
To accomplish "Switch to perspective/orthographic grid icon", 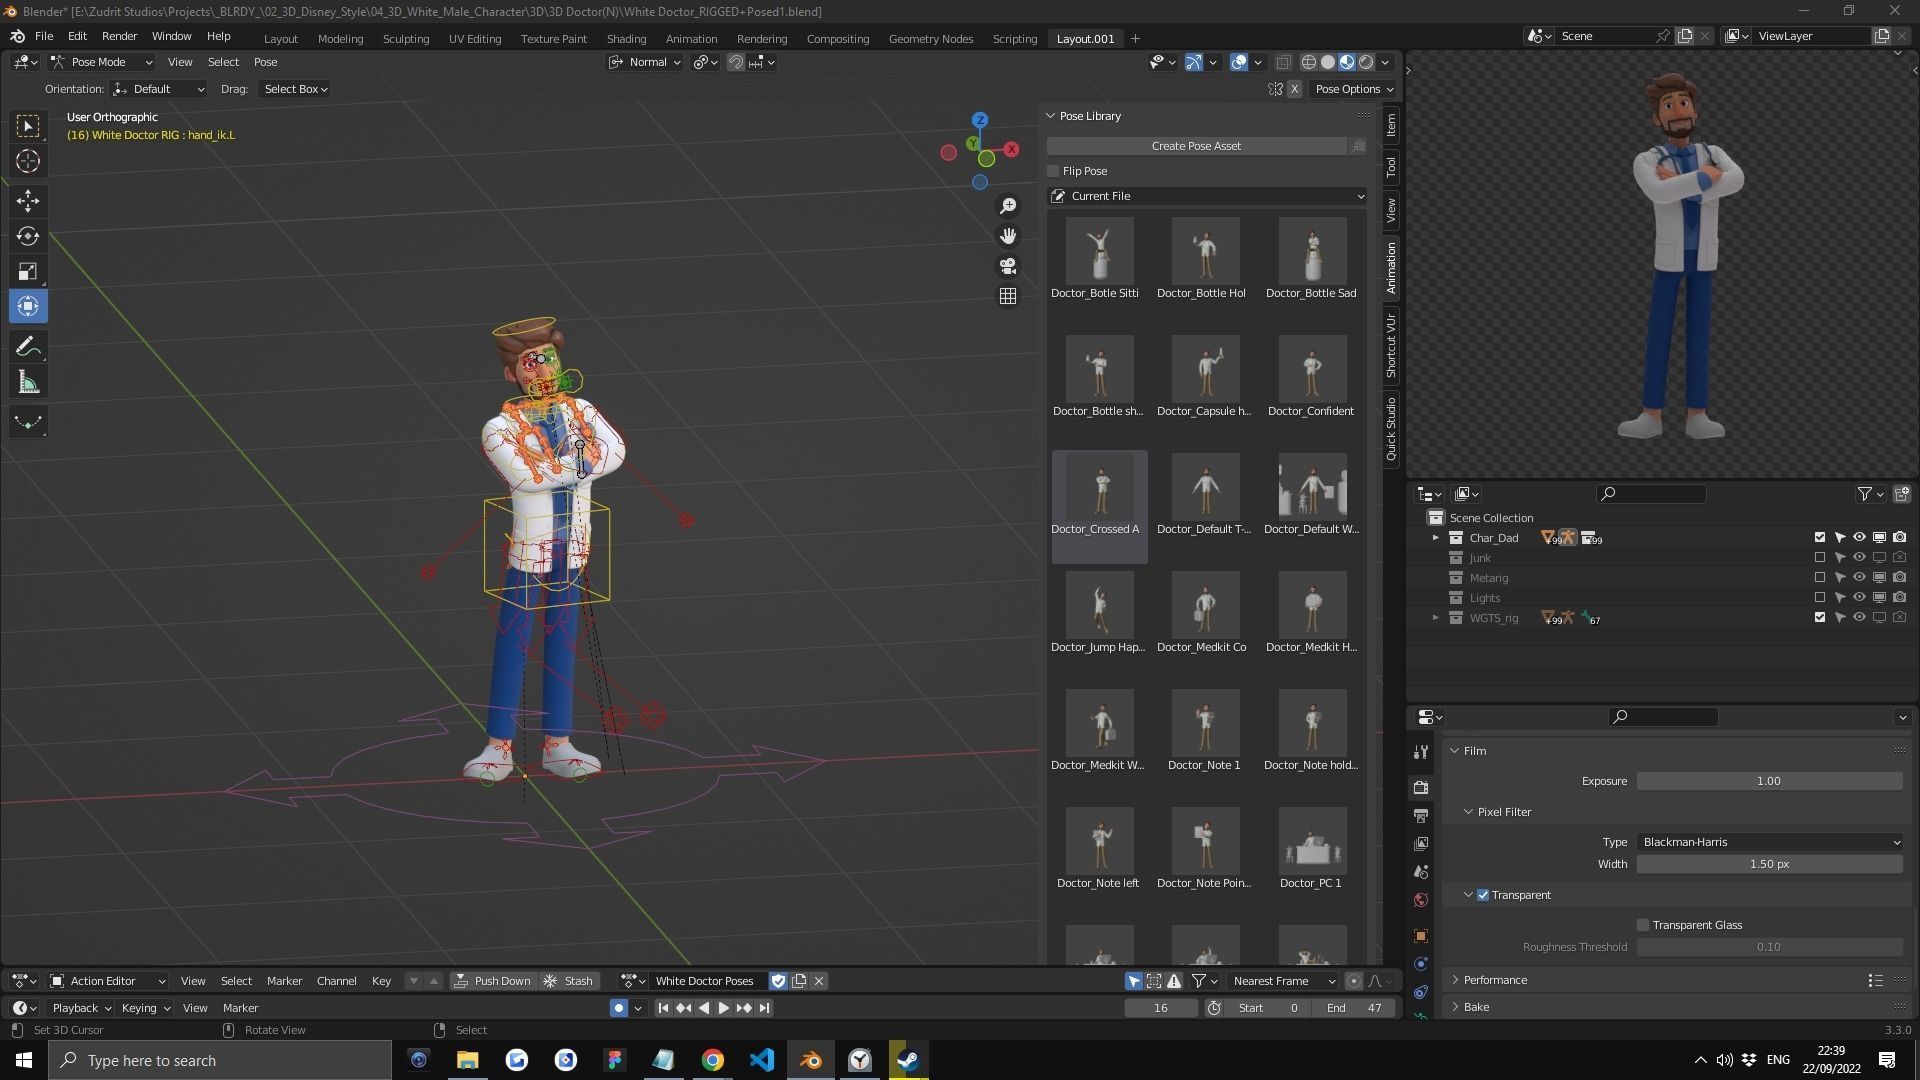I will [1008, 296].
